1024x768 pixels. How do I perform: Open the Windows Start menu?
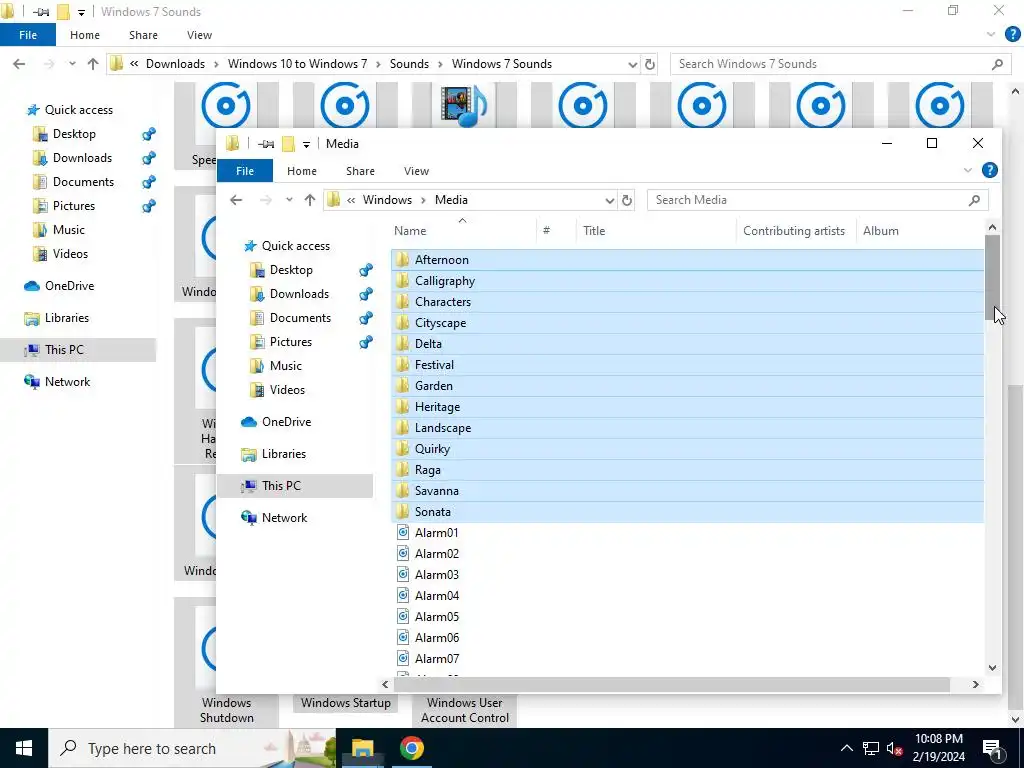(24, 748)
